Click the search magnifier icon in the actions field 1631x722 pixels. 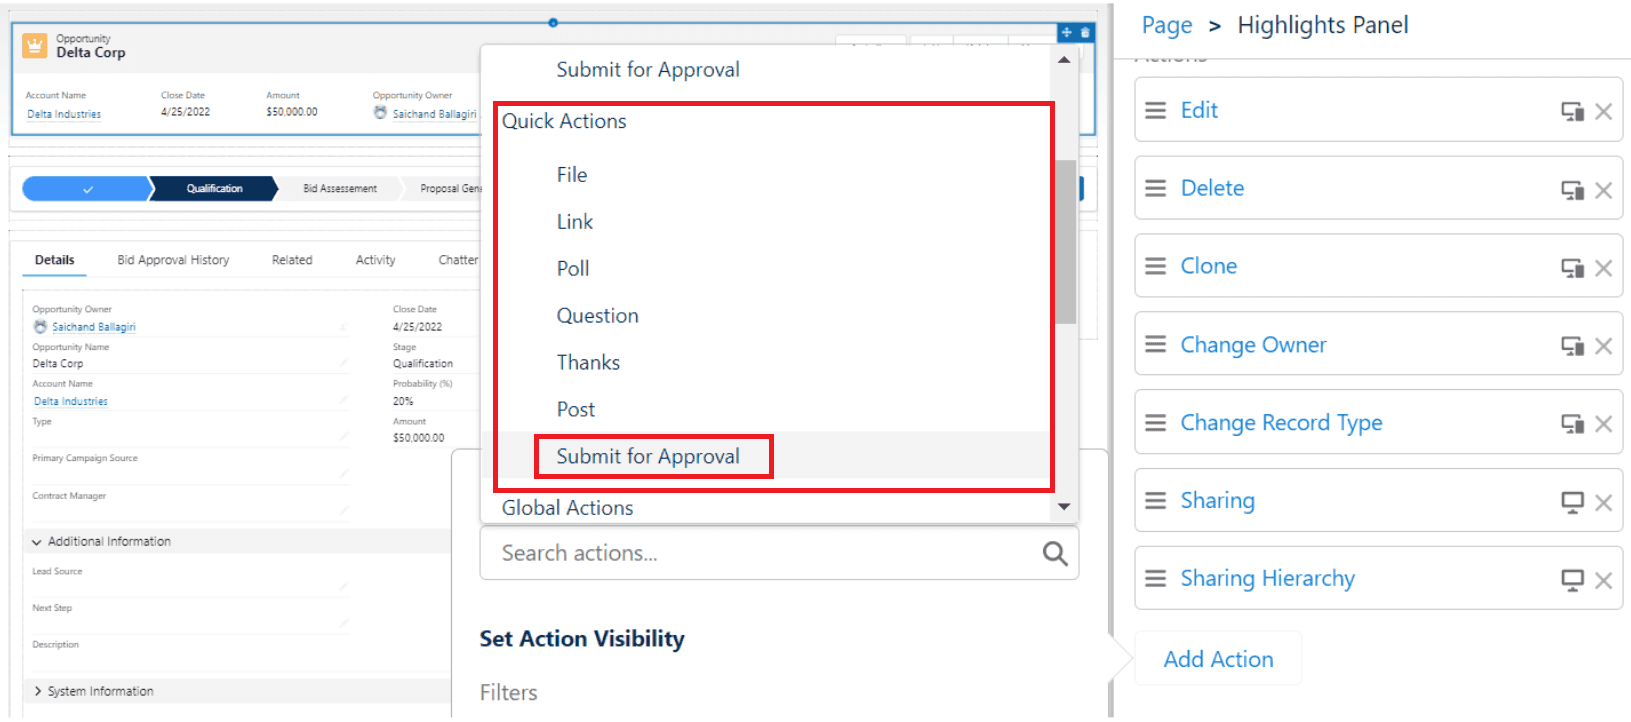point(1055,553)
